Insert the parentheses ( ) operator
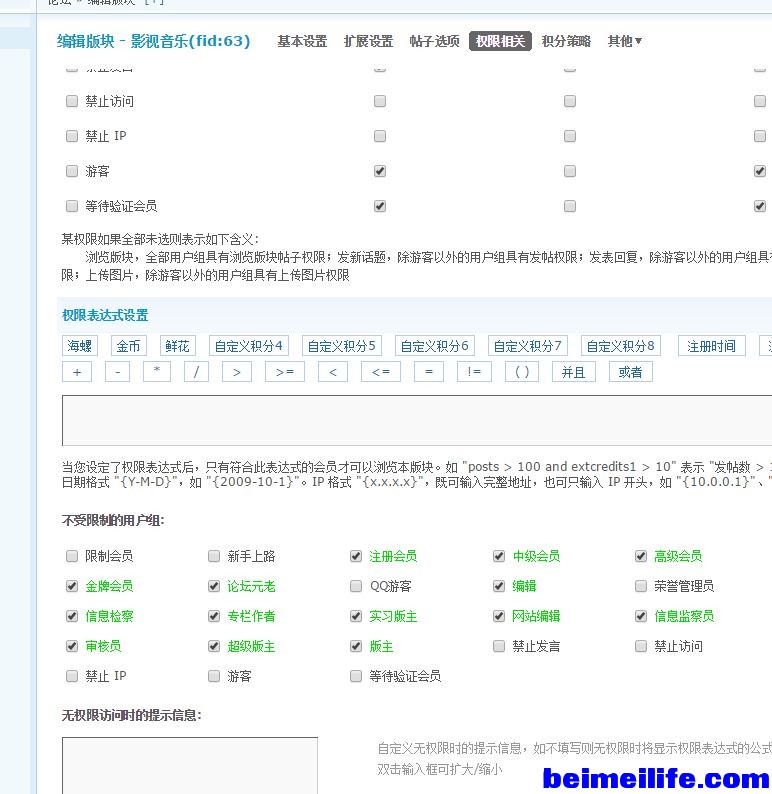 click(x=522, y=371)
